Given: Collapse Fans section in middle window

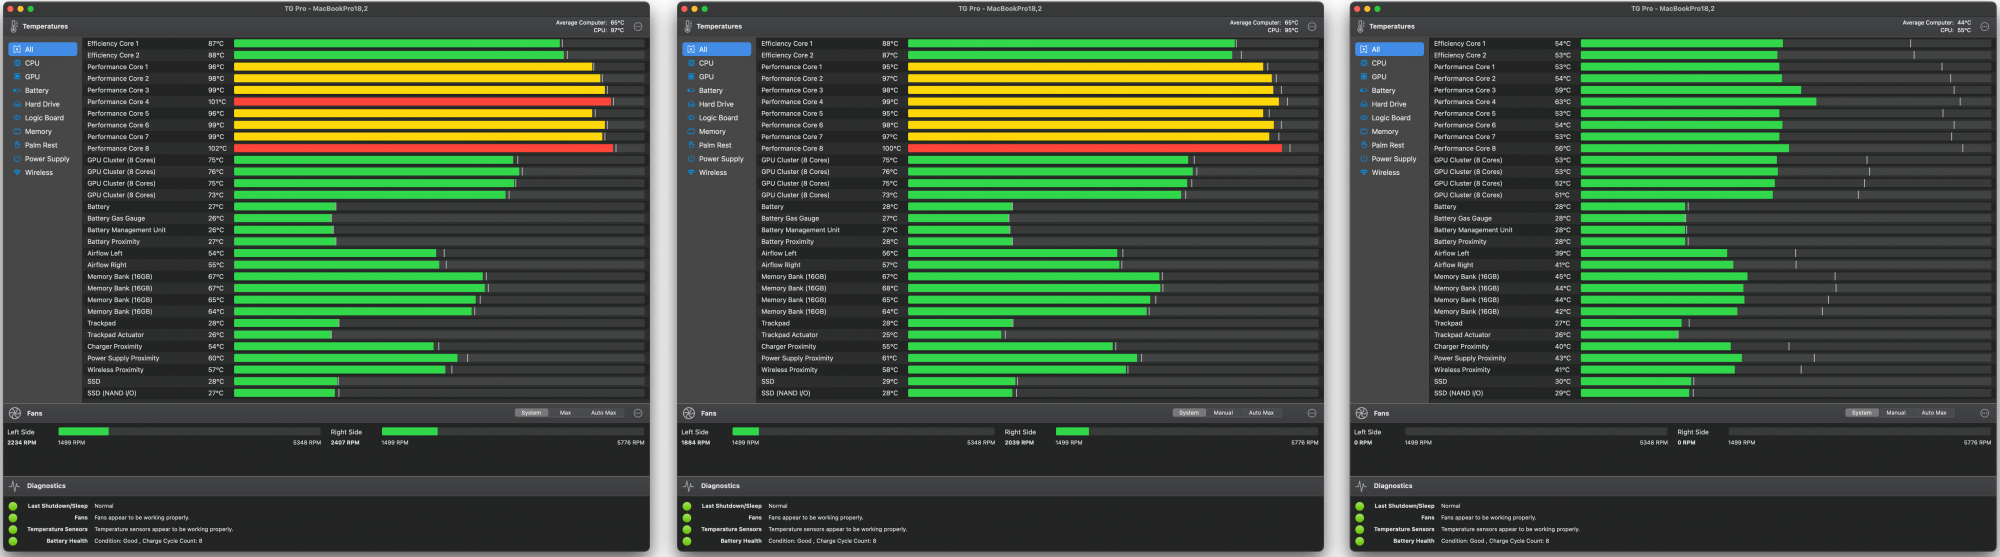Looking at the screenshot, I should tap(1312, 413).
